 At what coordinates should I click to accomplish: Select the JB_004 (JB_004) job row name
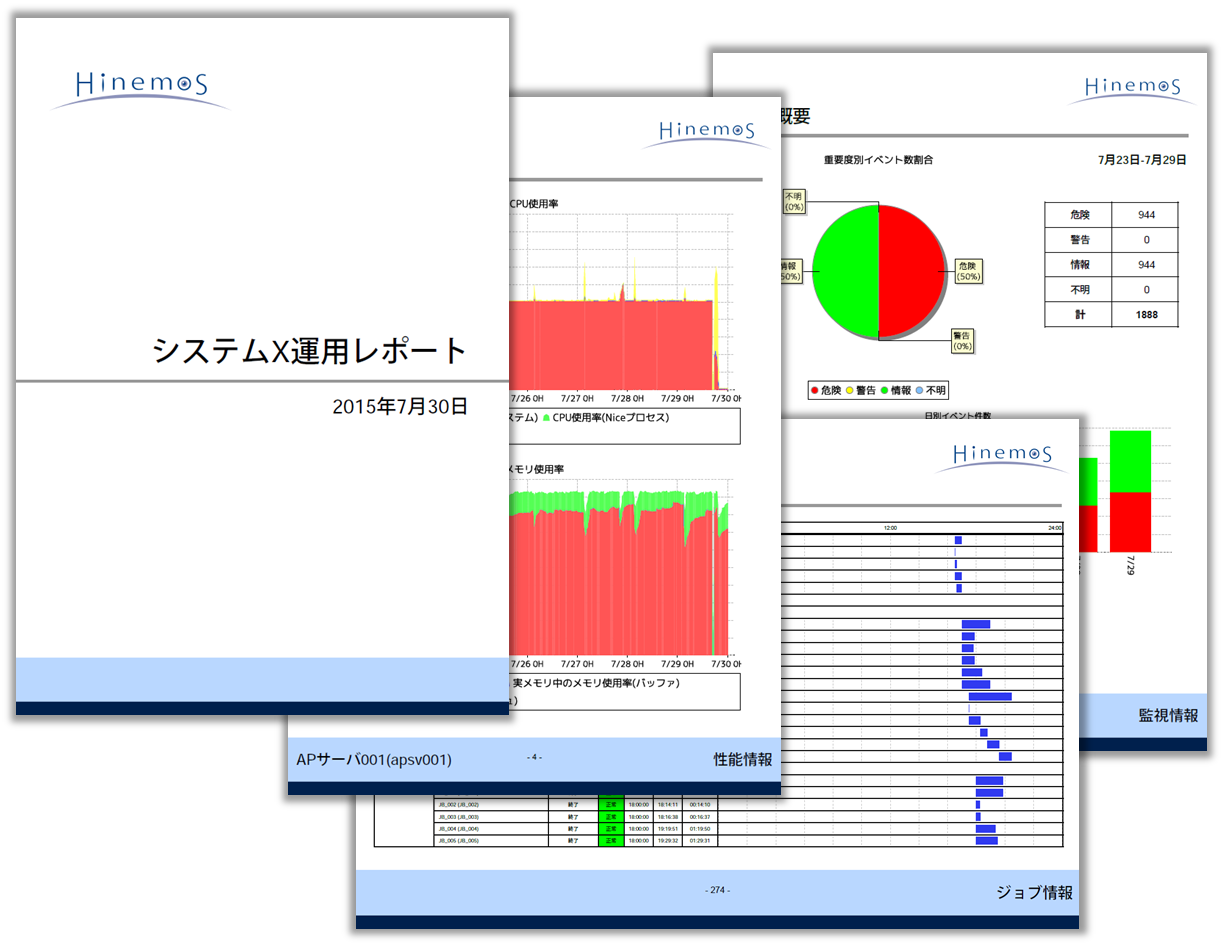point(458,828)
